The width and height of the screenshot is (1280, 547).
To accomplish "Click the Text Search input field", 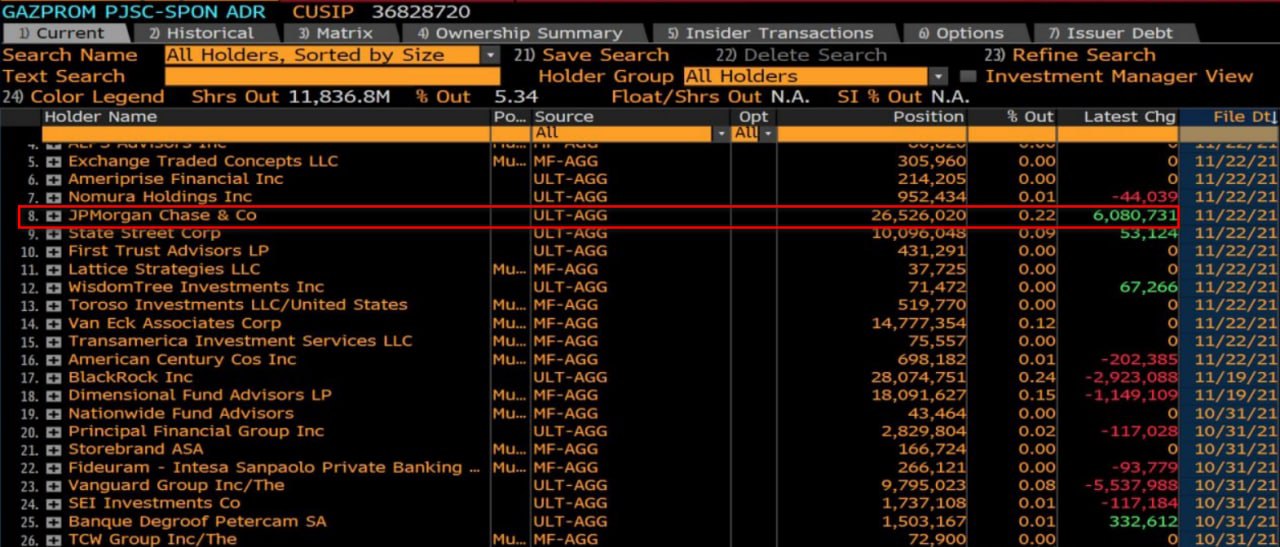I will (x=332, y=77).
